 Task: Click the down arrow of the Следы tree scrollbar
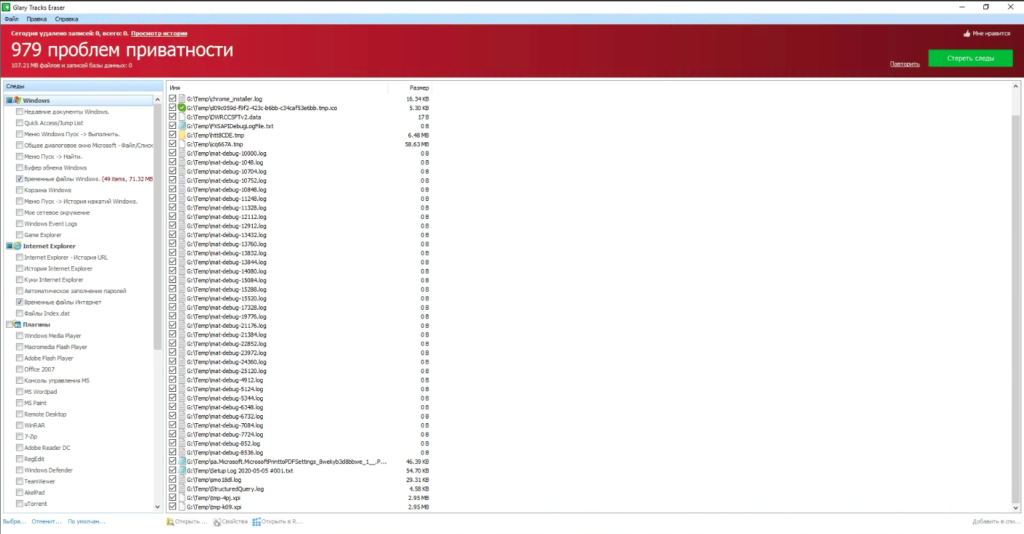[157, 507]
